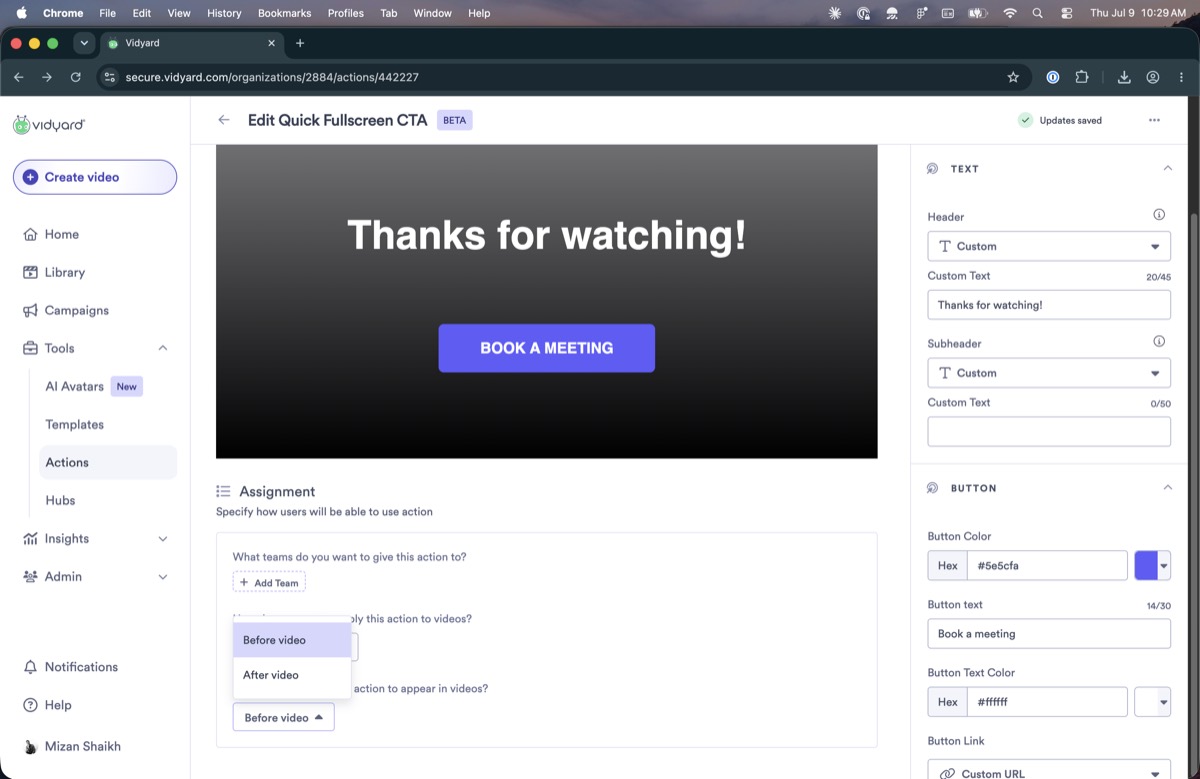This screenshot has height=779, width=1200.
Task: Collapse the TEXT section
Action: click(x=1167, y=168)
